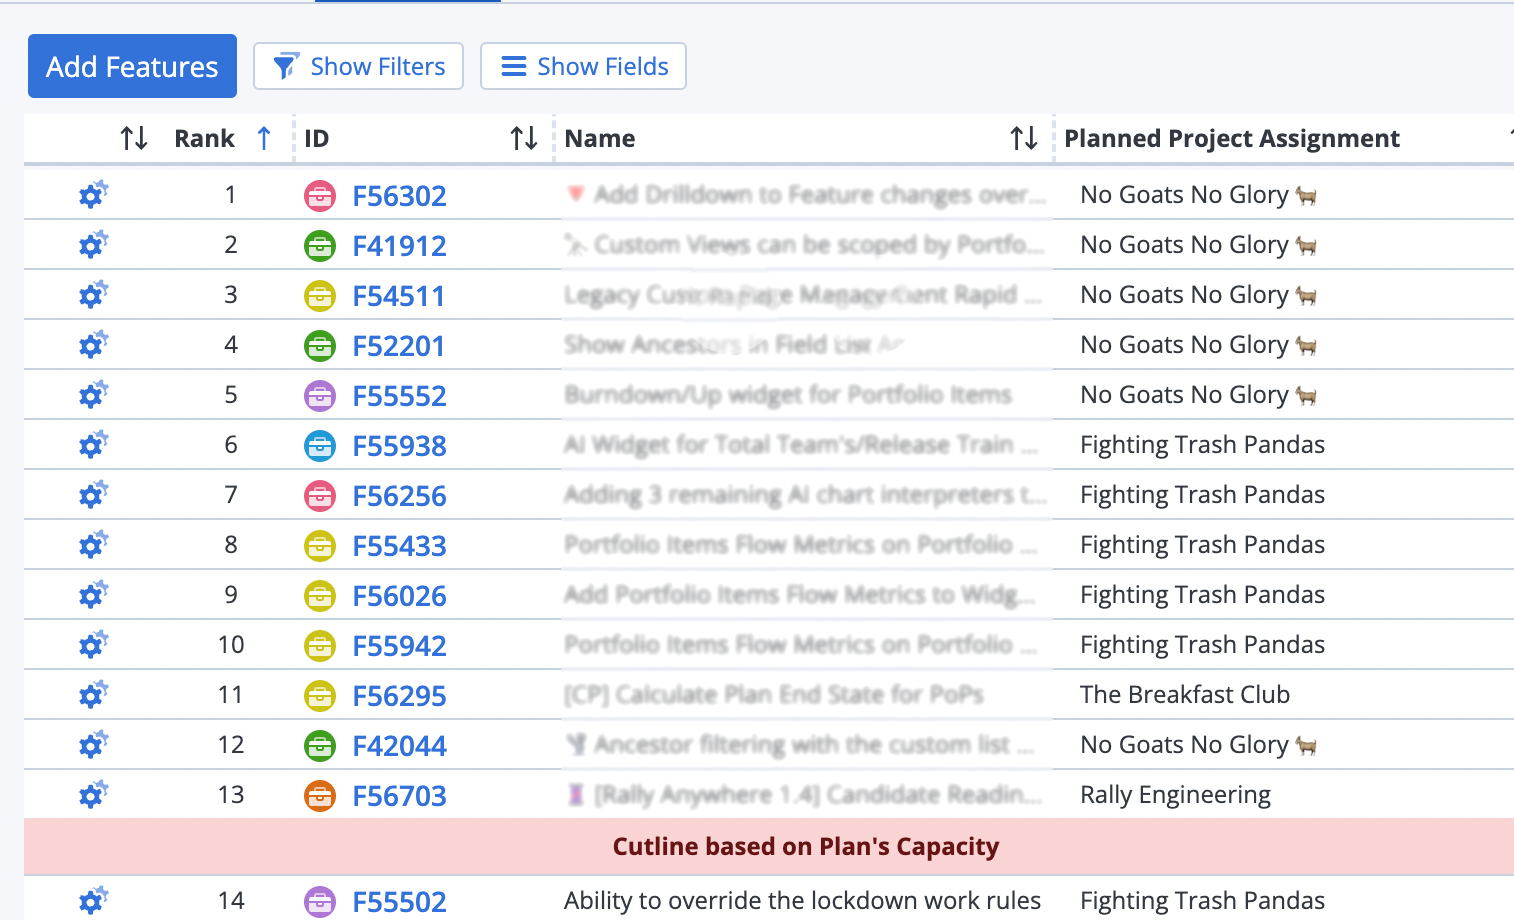Click the gear icon beside rank 13

tap(92, 795)
